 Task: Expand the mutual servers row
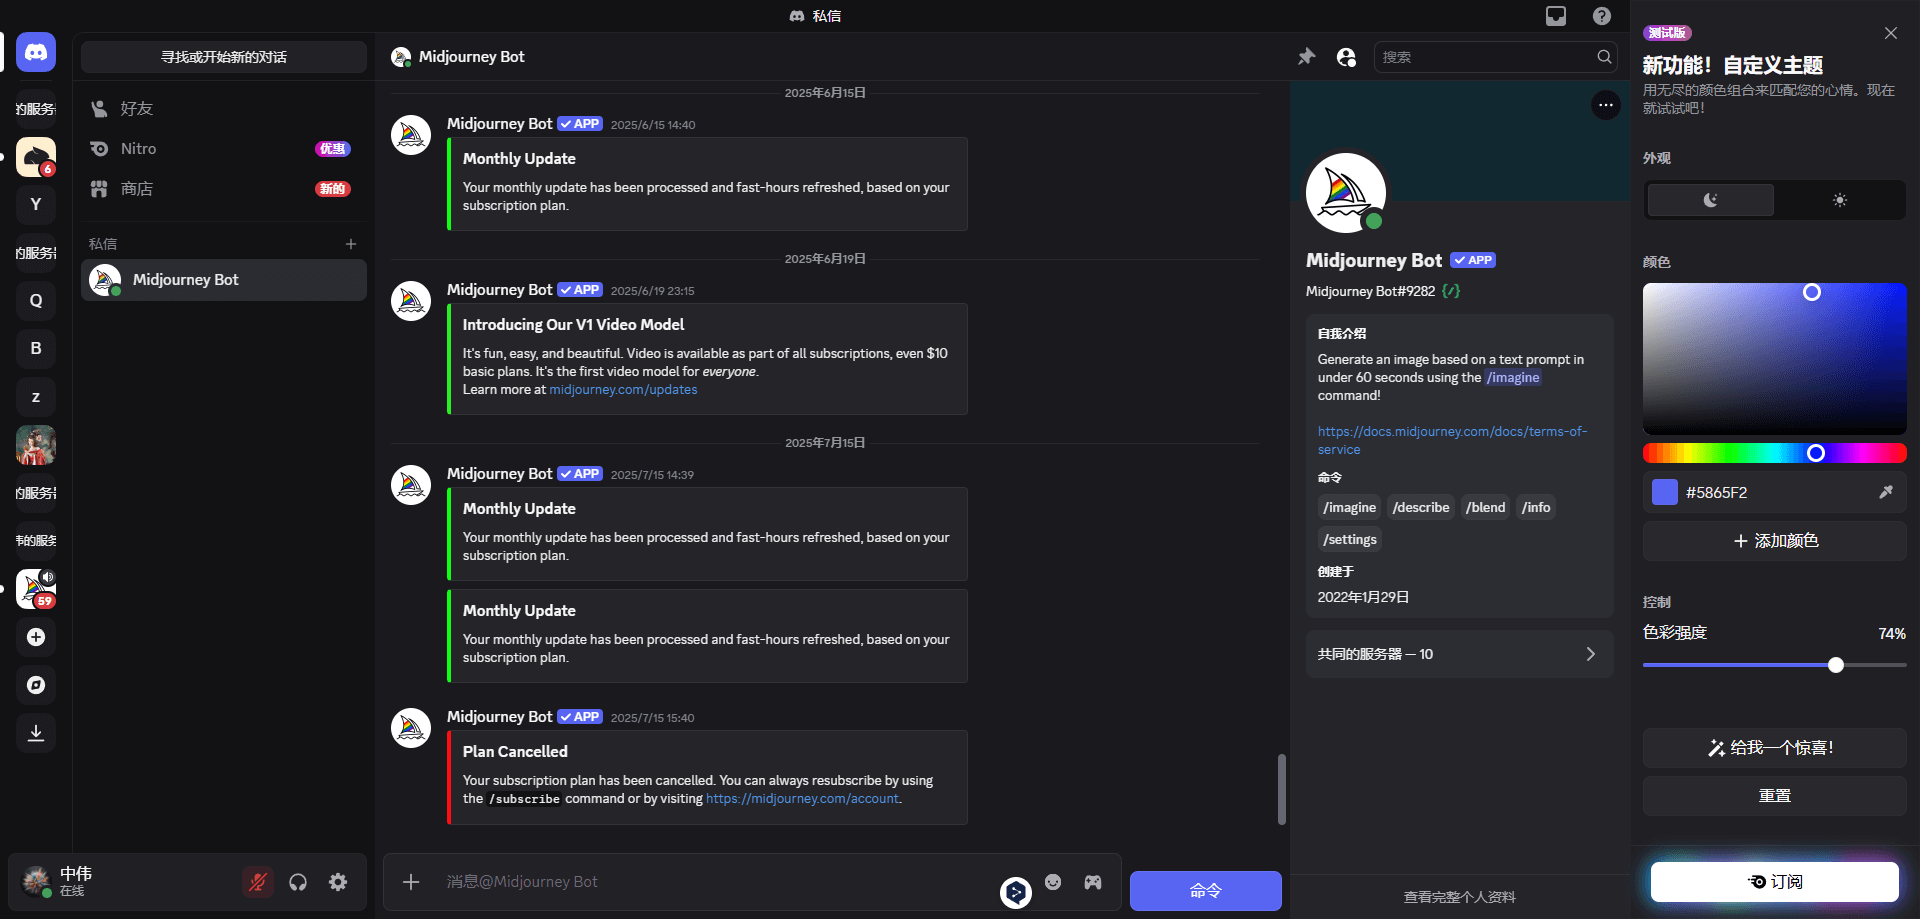[1459, 654]
